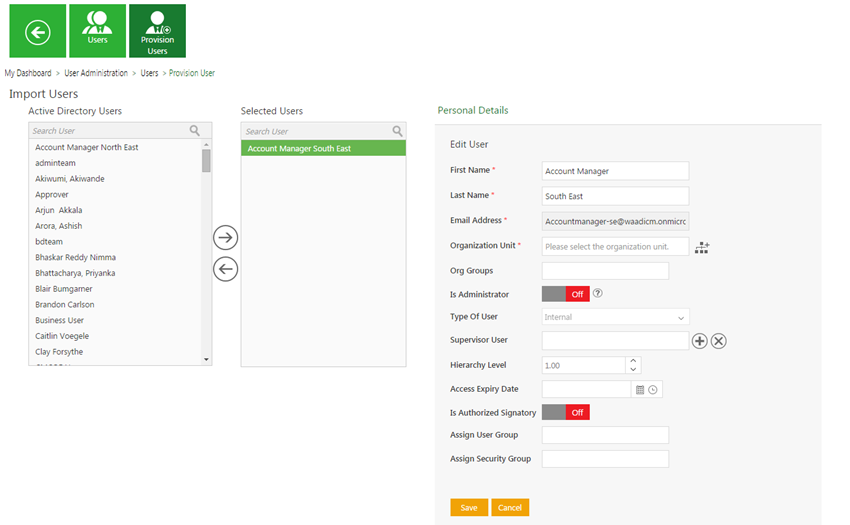Increase Hierarchy Level with up arrow

tap(633, 361)
